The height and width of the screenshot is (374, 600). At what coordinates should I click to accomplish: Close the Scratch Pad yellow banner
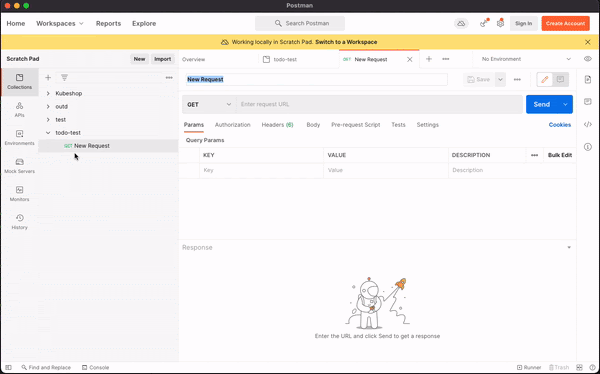coord(588,42)
